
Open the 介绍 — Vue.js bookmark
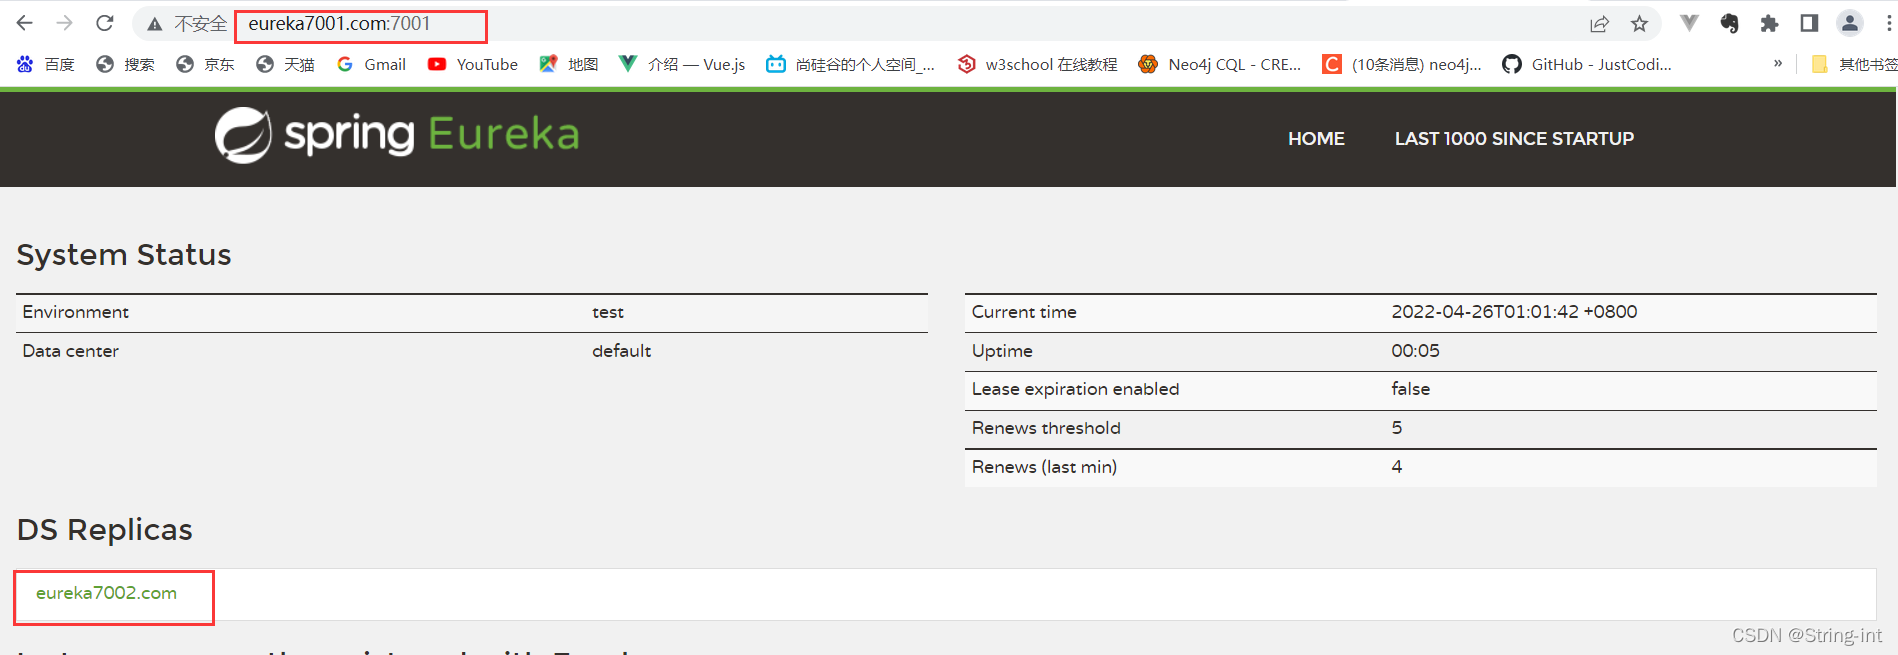682,64
